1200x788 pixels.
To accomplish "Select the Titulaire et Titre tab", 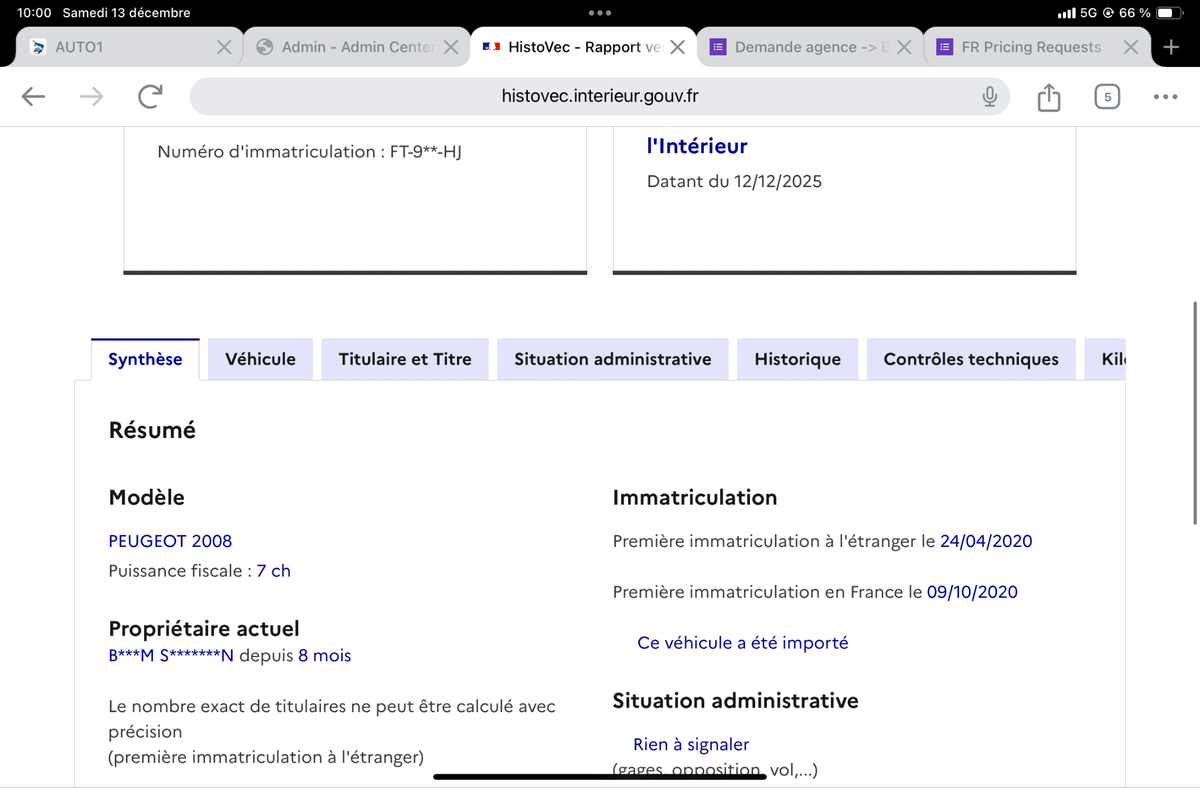I will pos(404,359).
